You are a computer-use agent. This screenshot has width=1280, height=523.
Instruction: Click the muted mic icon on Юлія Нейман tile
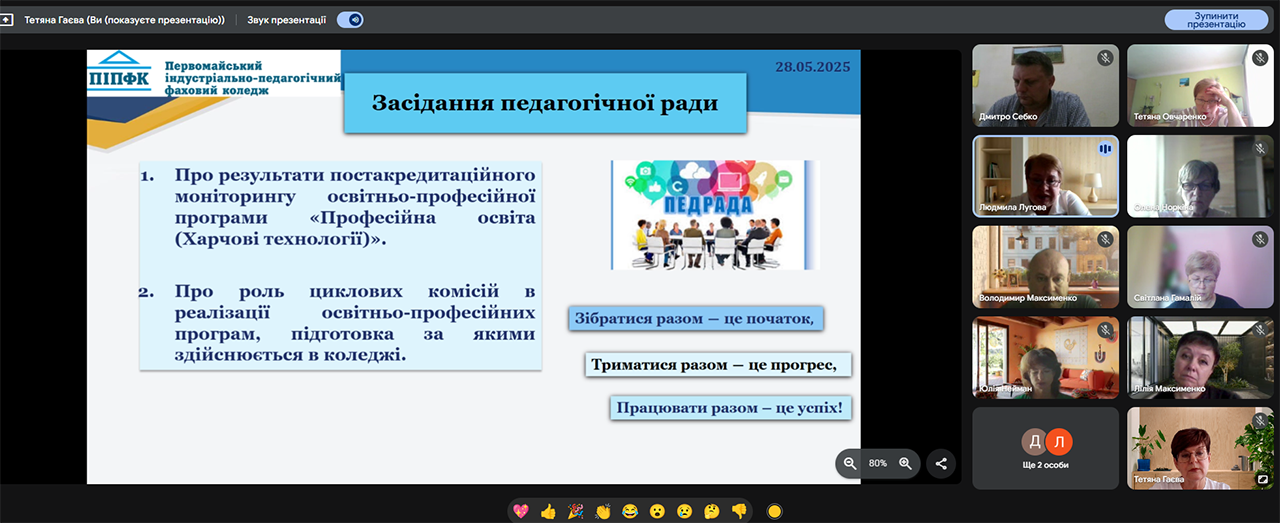click(1105, 330)
